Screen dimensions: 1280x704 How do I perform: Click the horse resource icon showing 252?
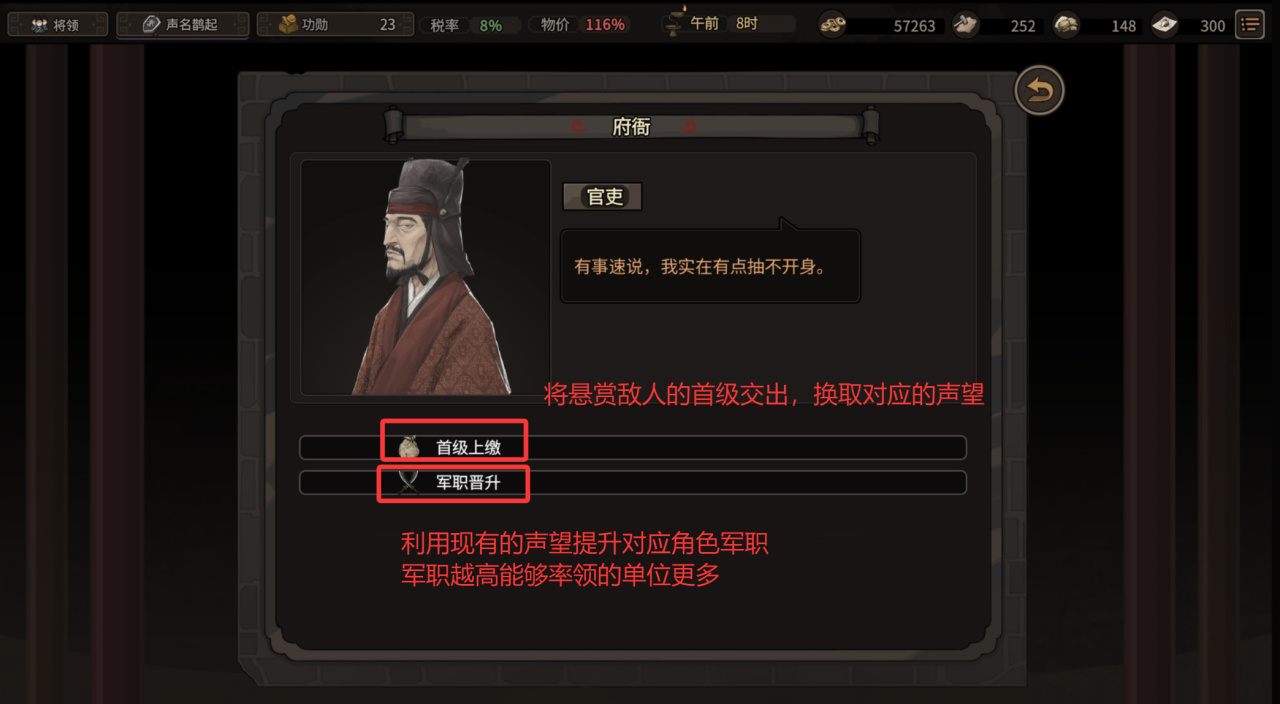964,25
